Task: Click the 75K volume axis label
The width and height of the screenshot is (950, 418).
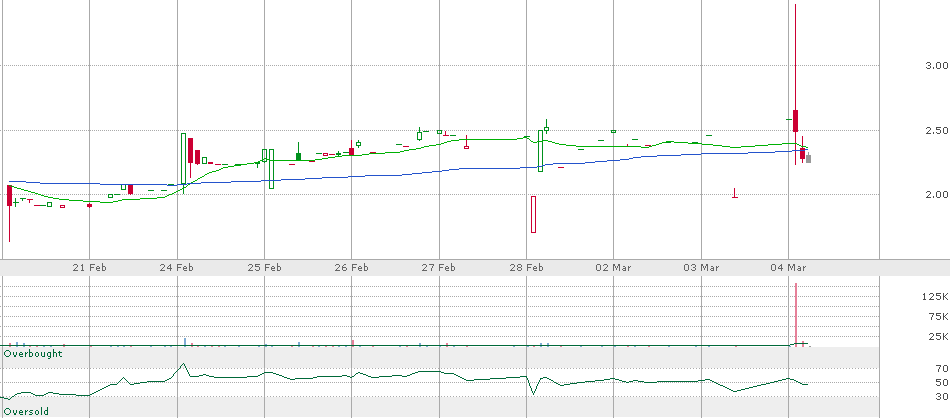Action: pyautogui.click(x=937, y=316)
